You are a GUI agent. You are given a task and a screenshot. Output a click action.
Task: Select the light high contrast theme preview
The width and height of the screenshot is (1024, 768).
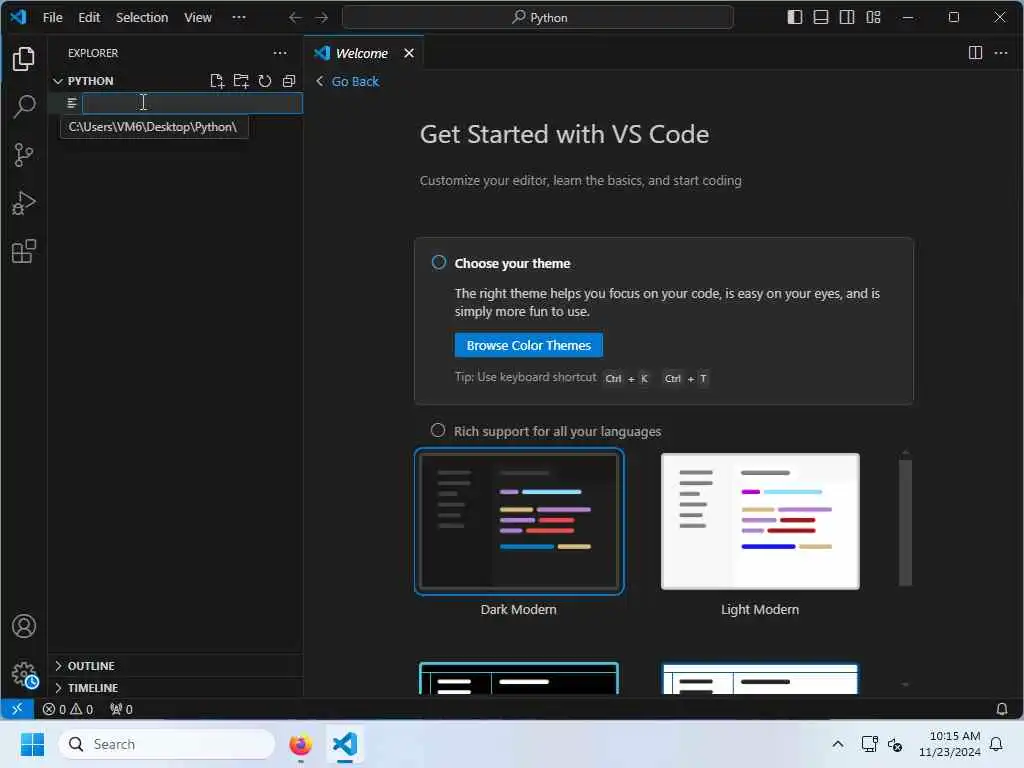click(760, 679)
